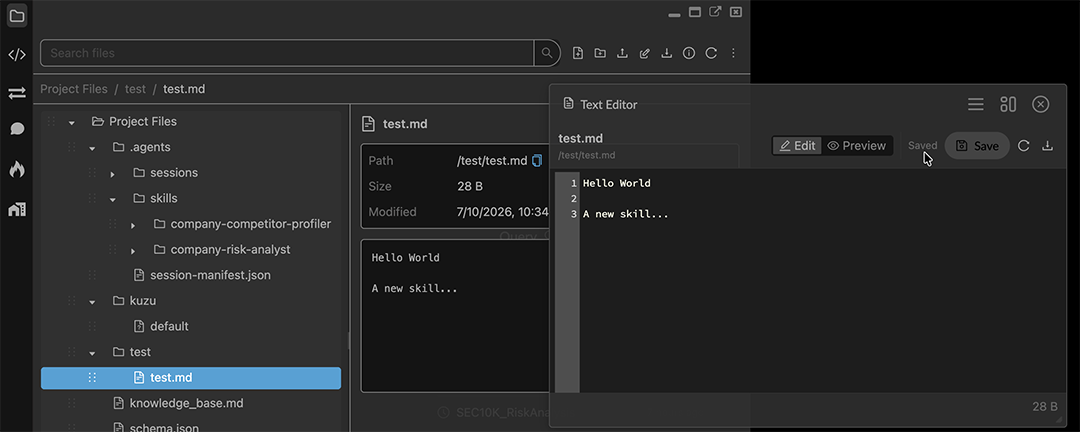Expand the sessions folder
The image size is (1080, 432).
coord(113,174)
